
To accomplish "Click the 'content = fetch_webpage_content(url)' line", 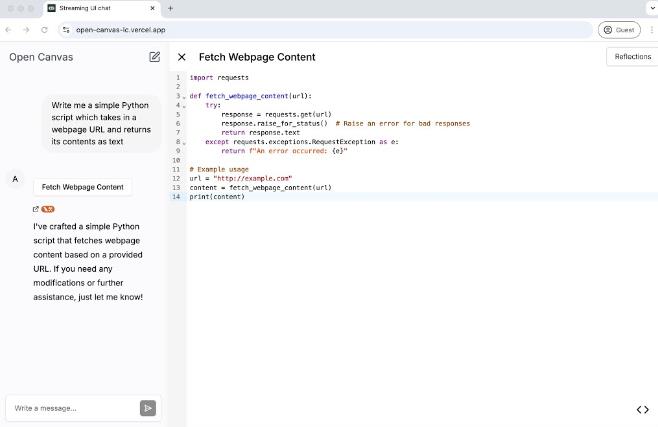I will 260,187.
